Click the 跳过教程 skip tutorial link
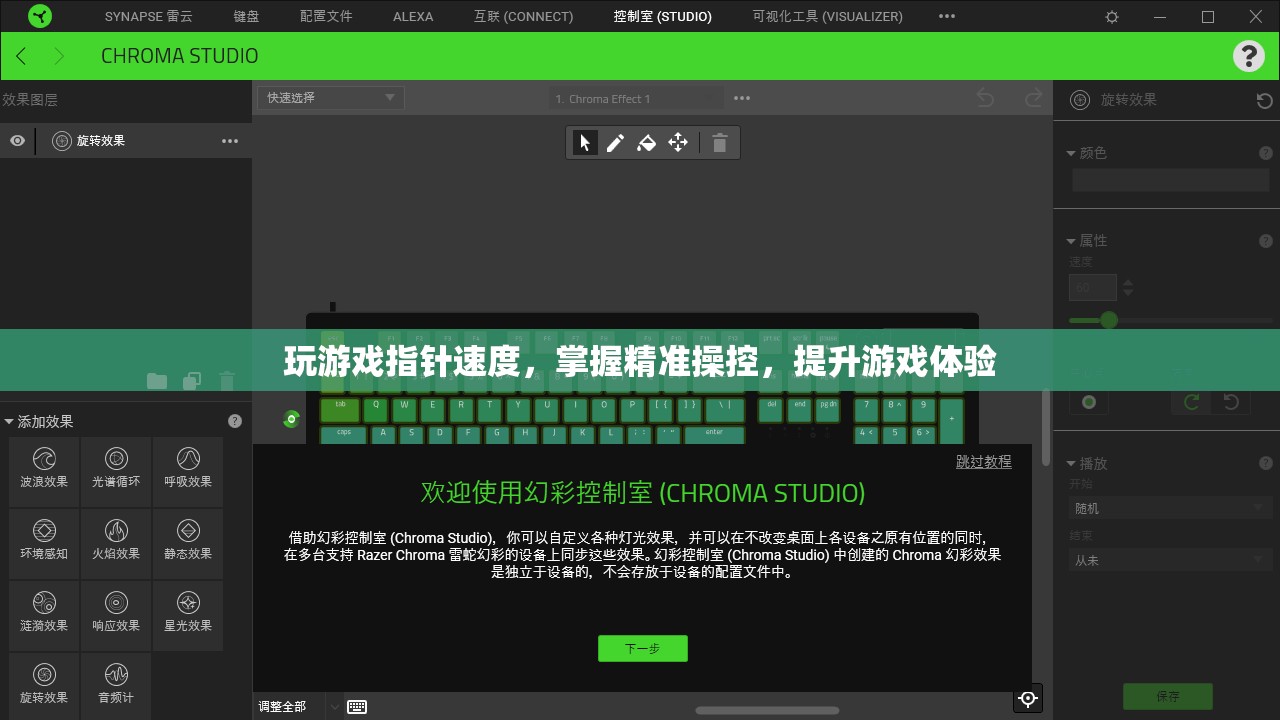Viewport: 1280px width, 720px height. tap(984, 461)
